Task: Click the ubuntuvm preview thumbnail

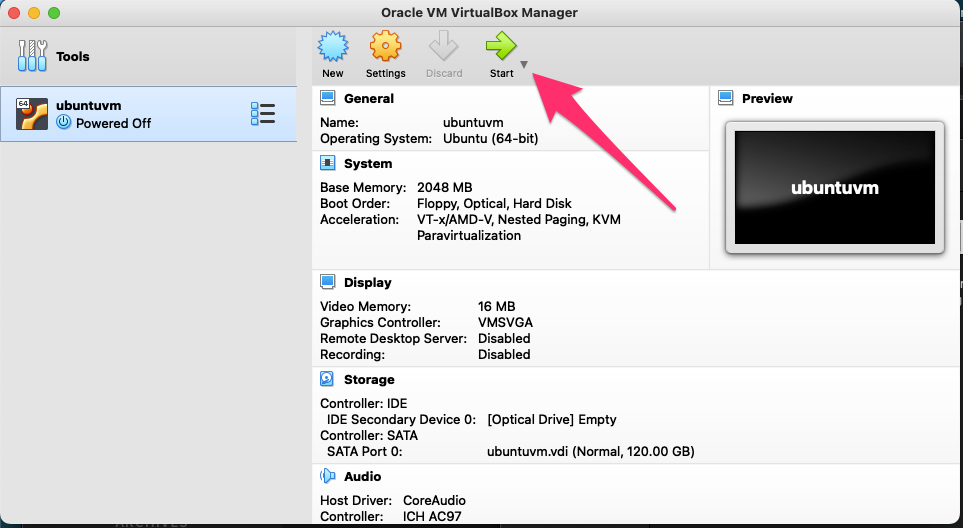Action: point(834,188)
